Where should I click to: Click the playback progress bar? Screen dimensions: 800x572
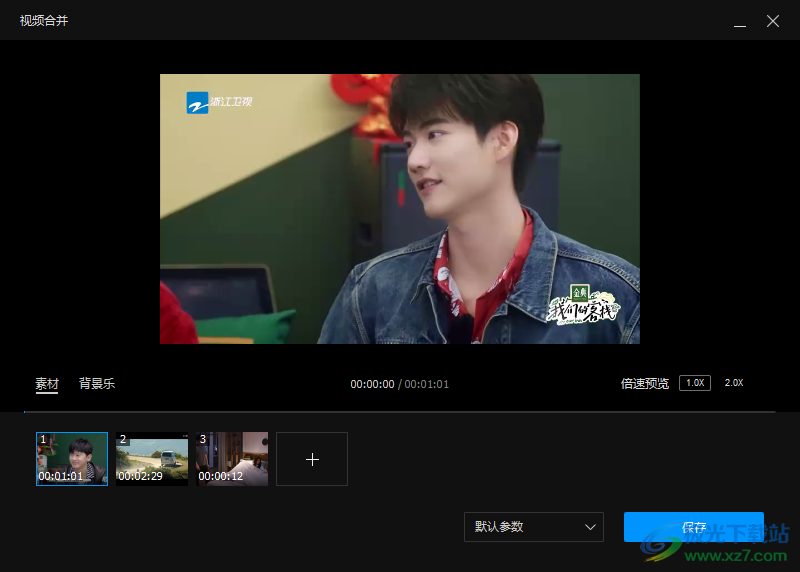[x=399, y=411]
